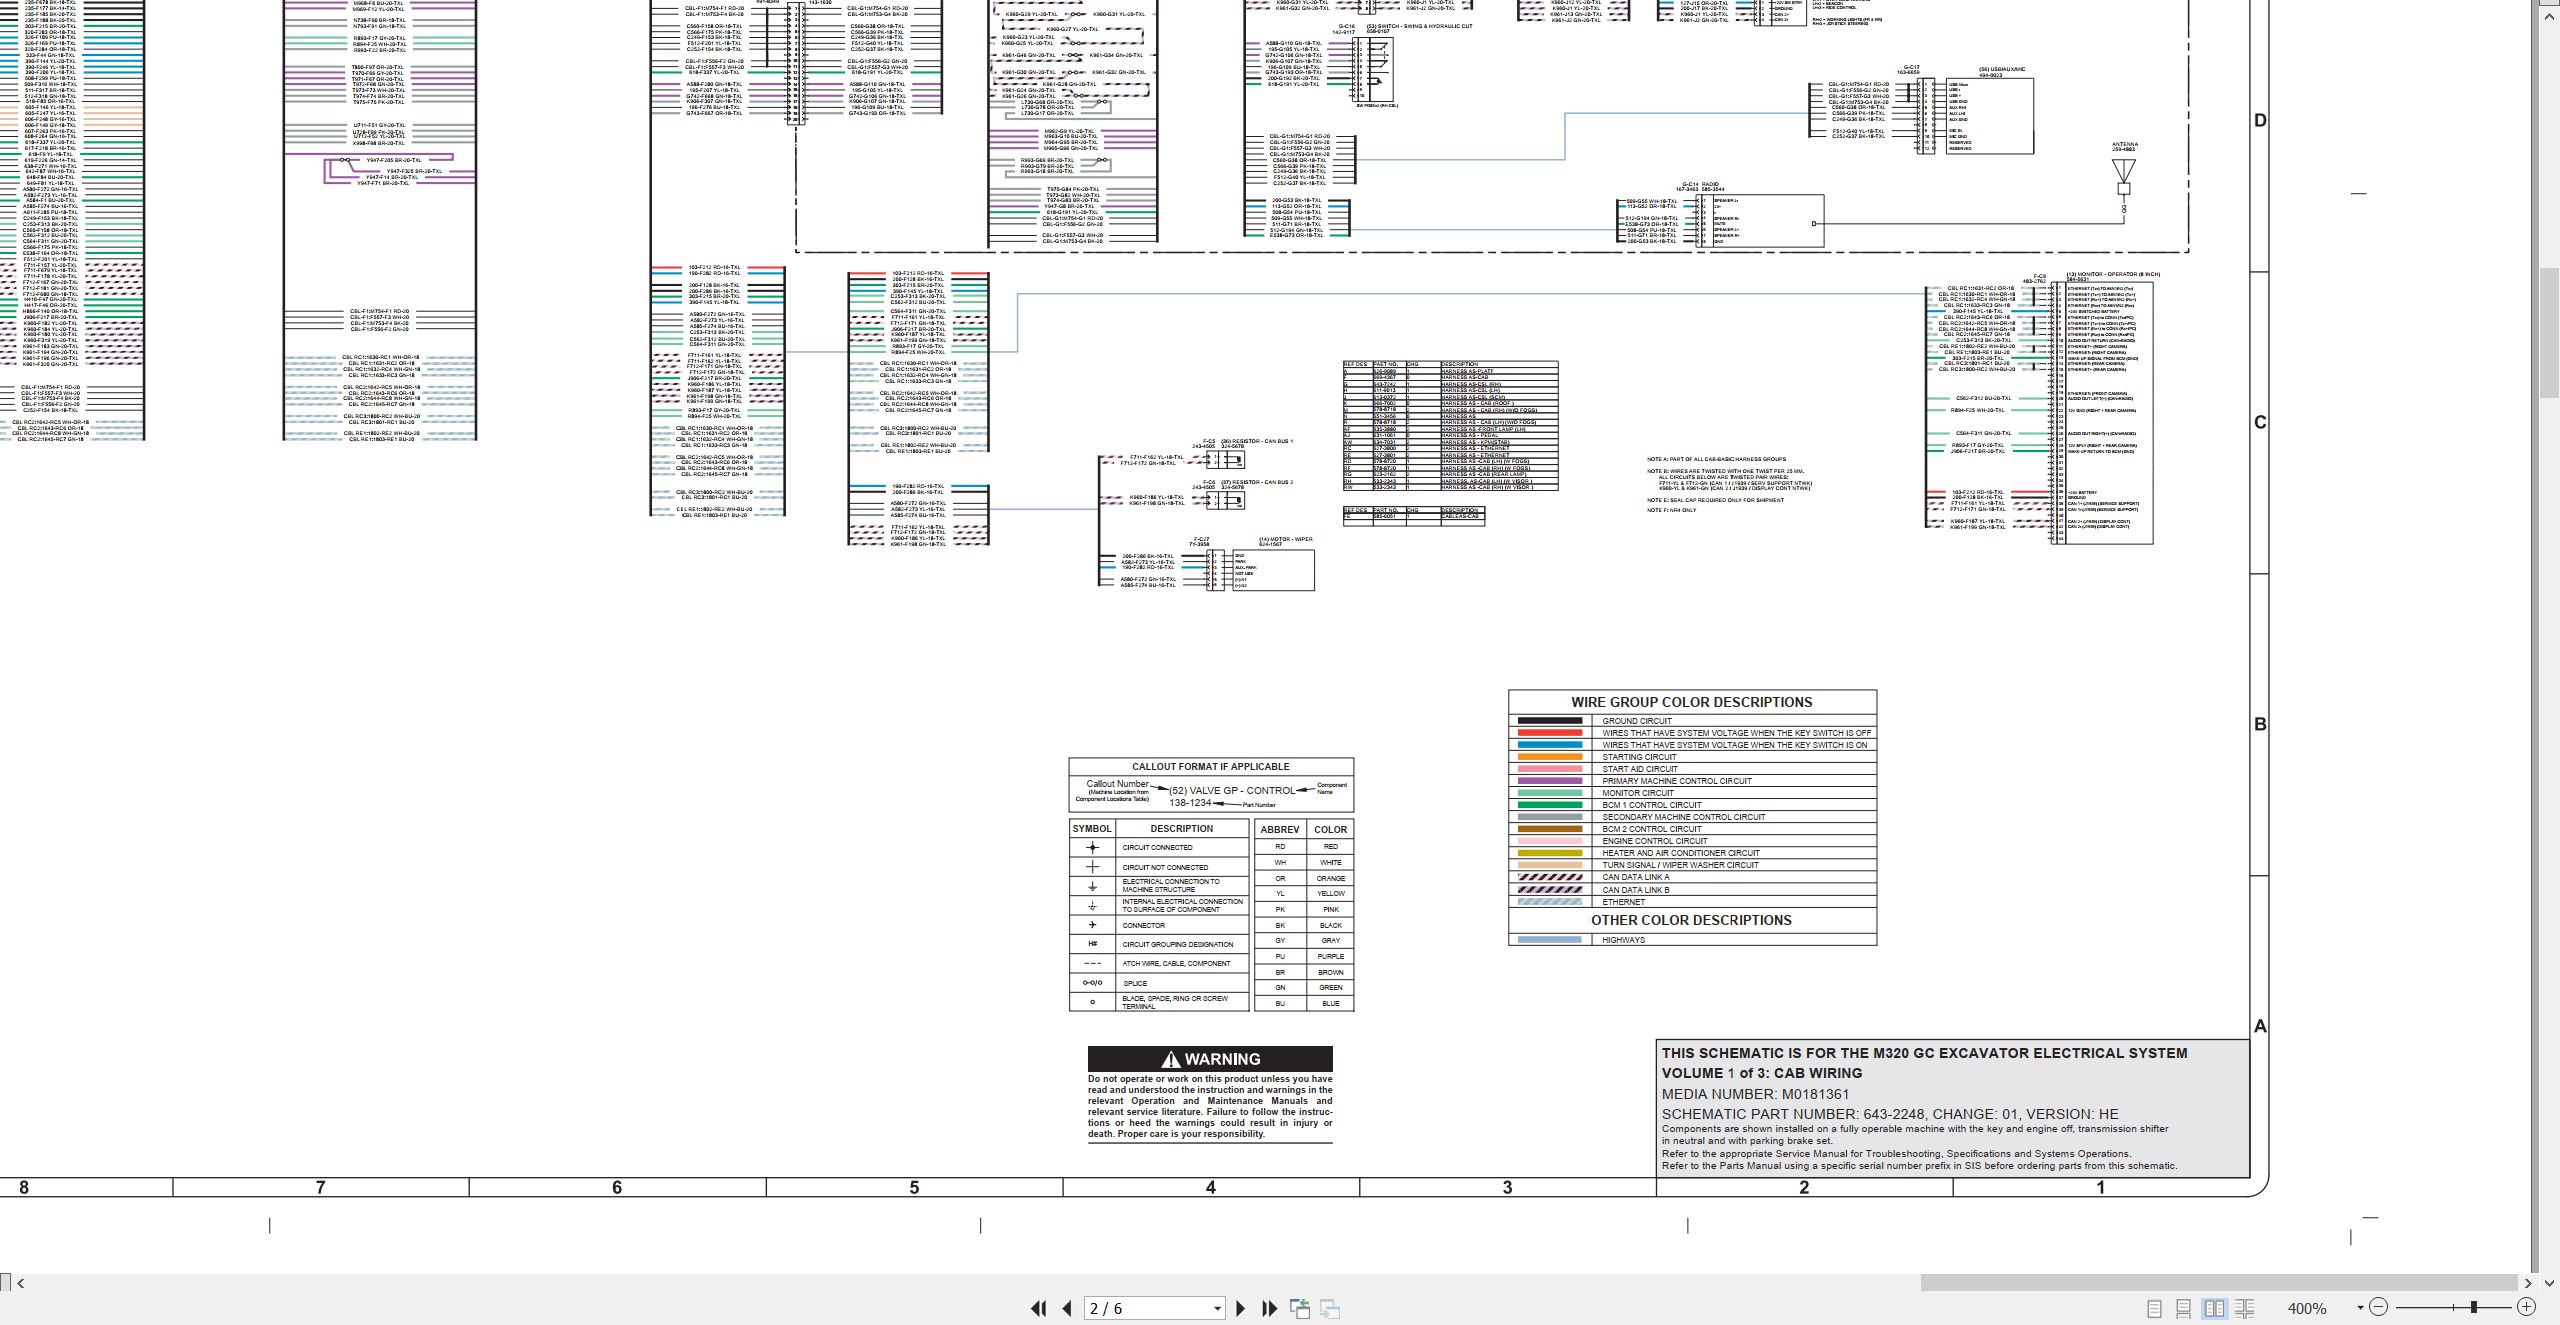
Task: Click the 'CIRCUIT NOT CONNECTED' symbol
Action: click(x=1092, y=867)
